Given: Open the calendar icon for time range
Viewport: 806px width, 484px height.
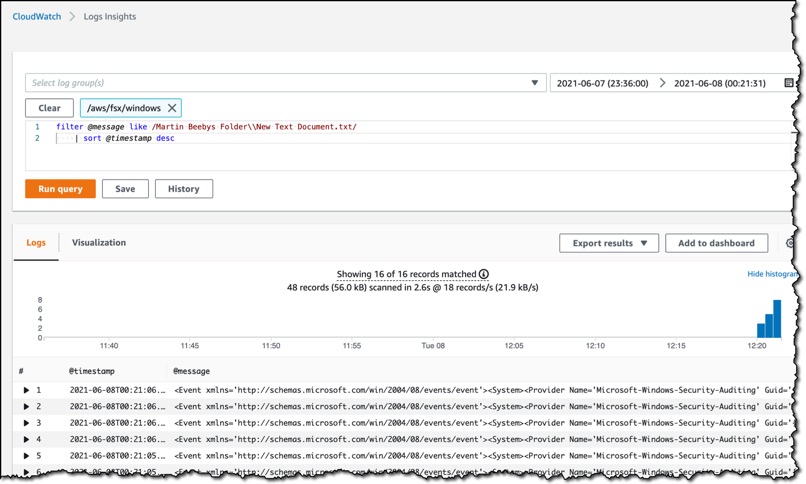Looking at the screenshot, I should pos(789,83).
